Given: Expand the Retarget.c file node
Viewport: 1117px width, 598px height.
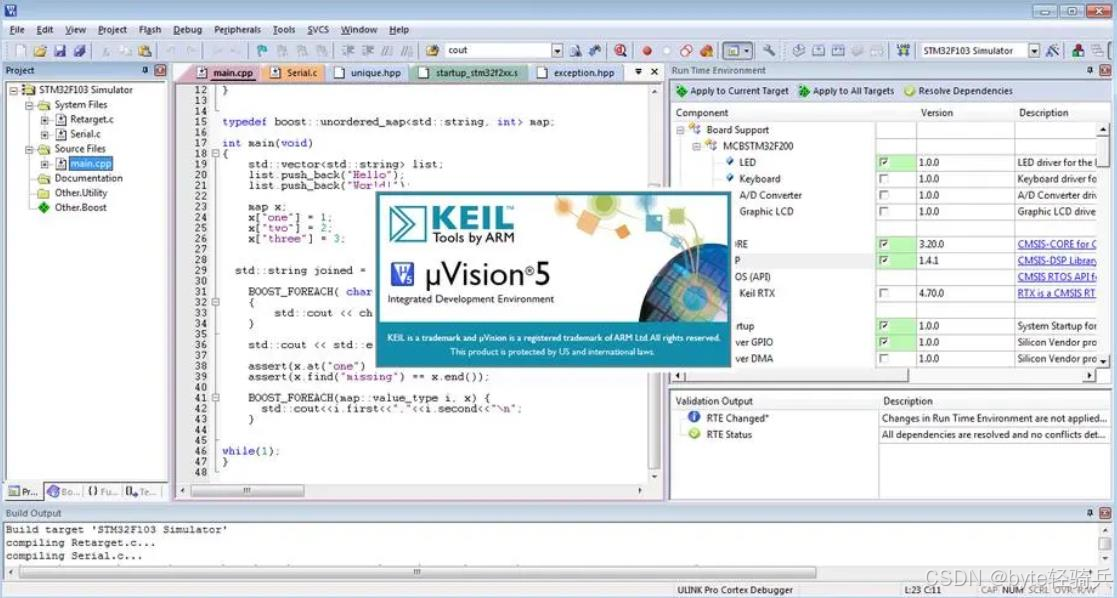Looking at the screenshot, I should 45,120.
